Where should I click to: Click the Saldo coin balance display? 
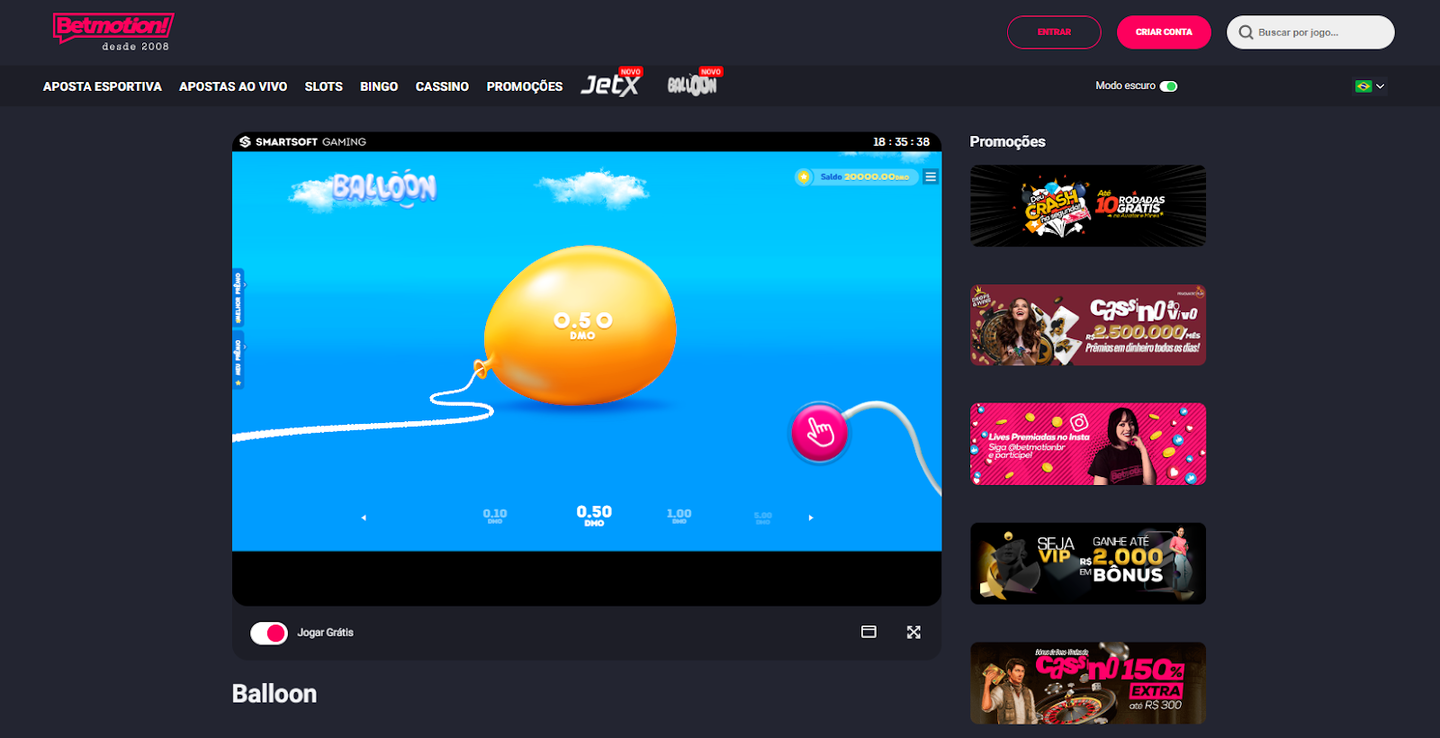pyautogui.click(x=857, y=177)
